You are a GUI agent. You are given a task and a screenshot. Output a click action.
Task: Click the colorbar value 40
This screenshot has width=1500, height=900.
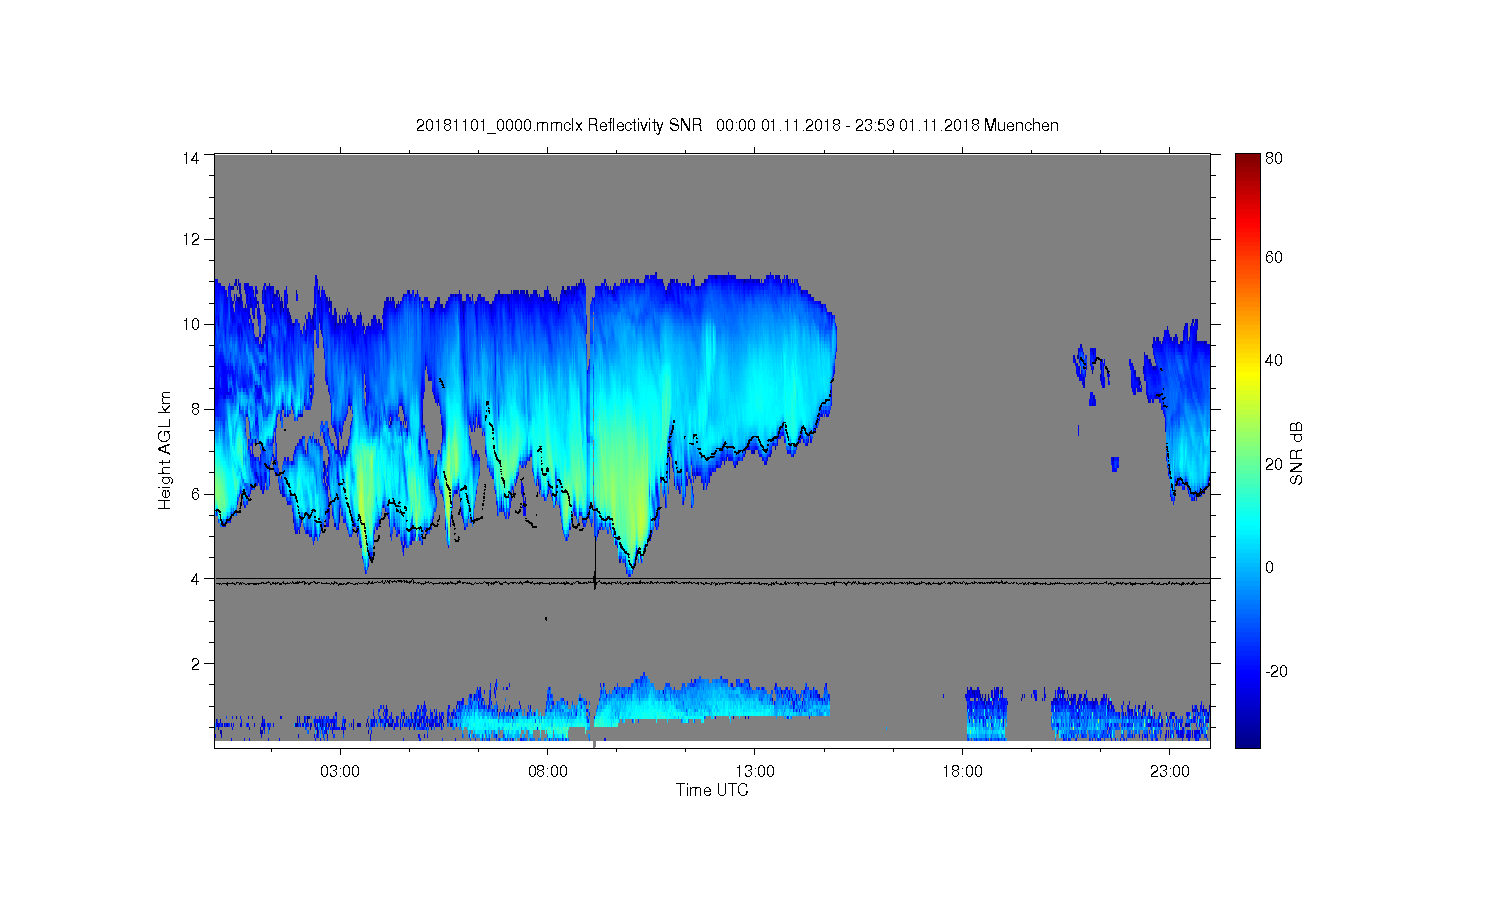click(1274, 360)
